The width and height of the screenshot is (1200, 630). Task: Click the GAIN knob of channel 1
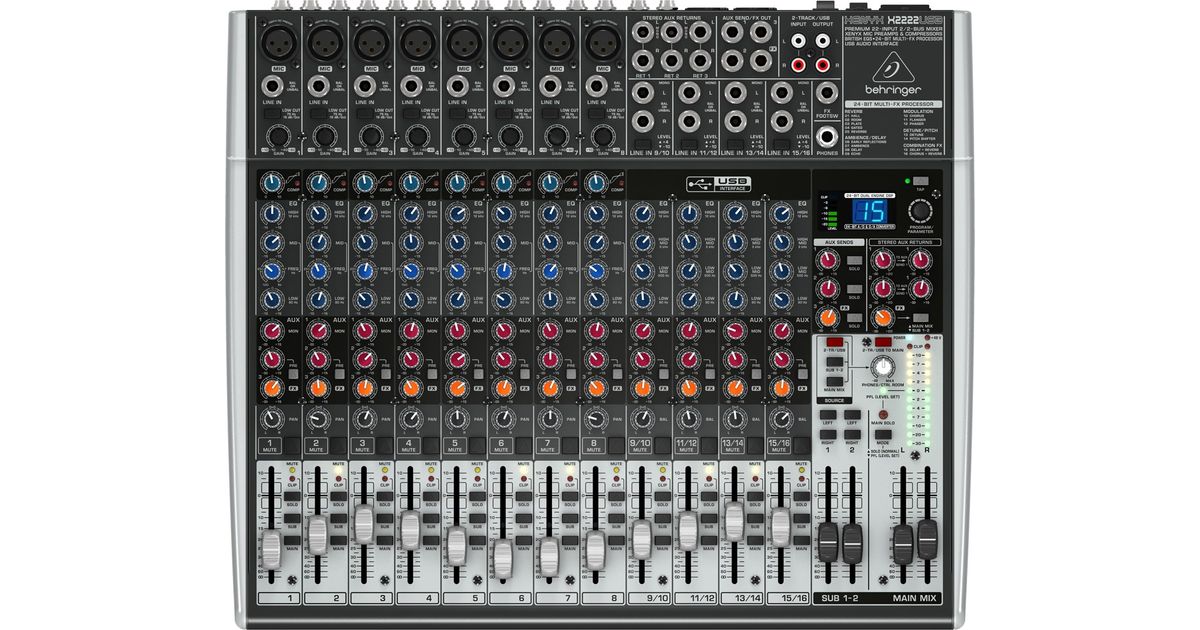(278, 135)
